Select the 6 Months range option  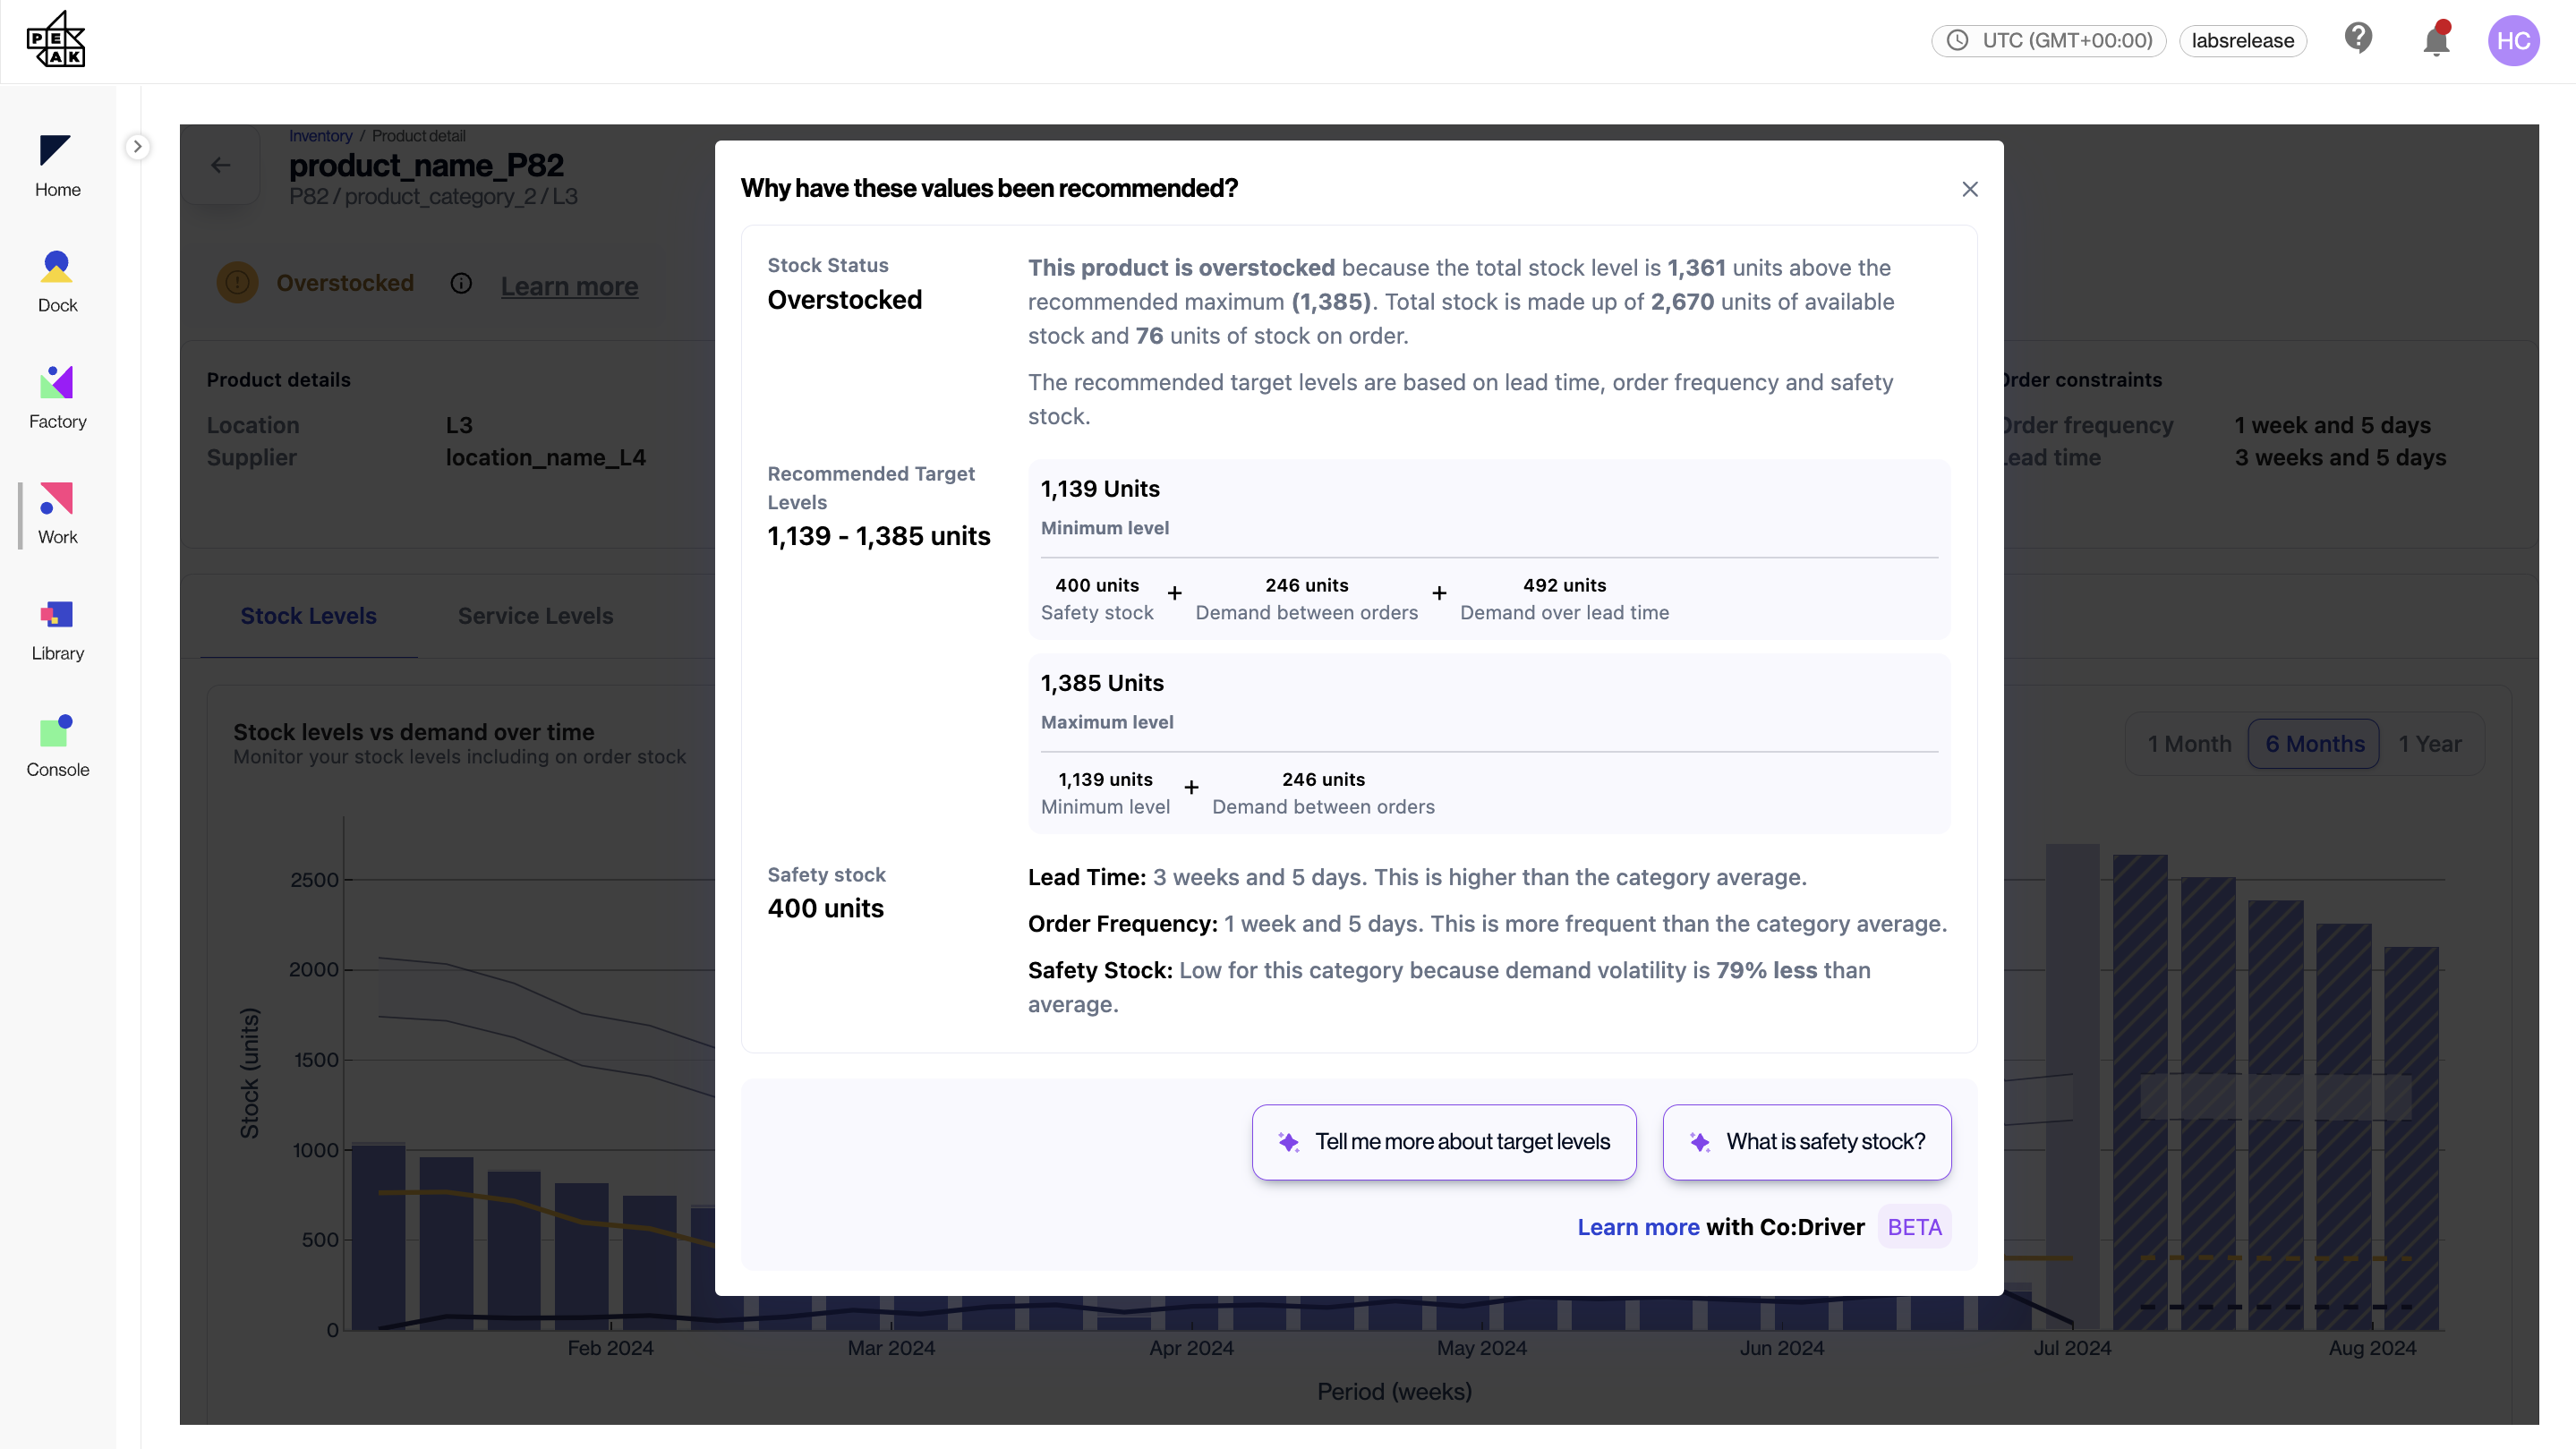(x=2313, y=744)
